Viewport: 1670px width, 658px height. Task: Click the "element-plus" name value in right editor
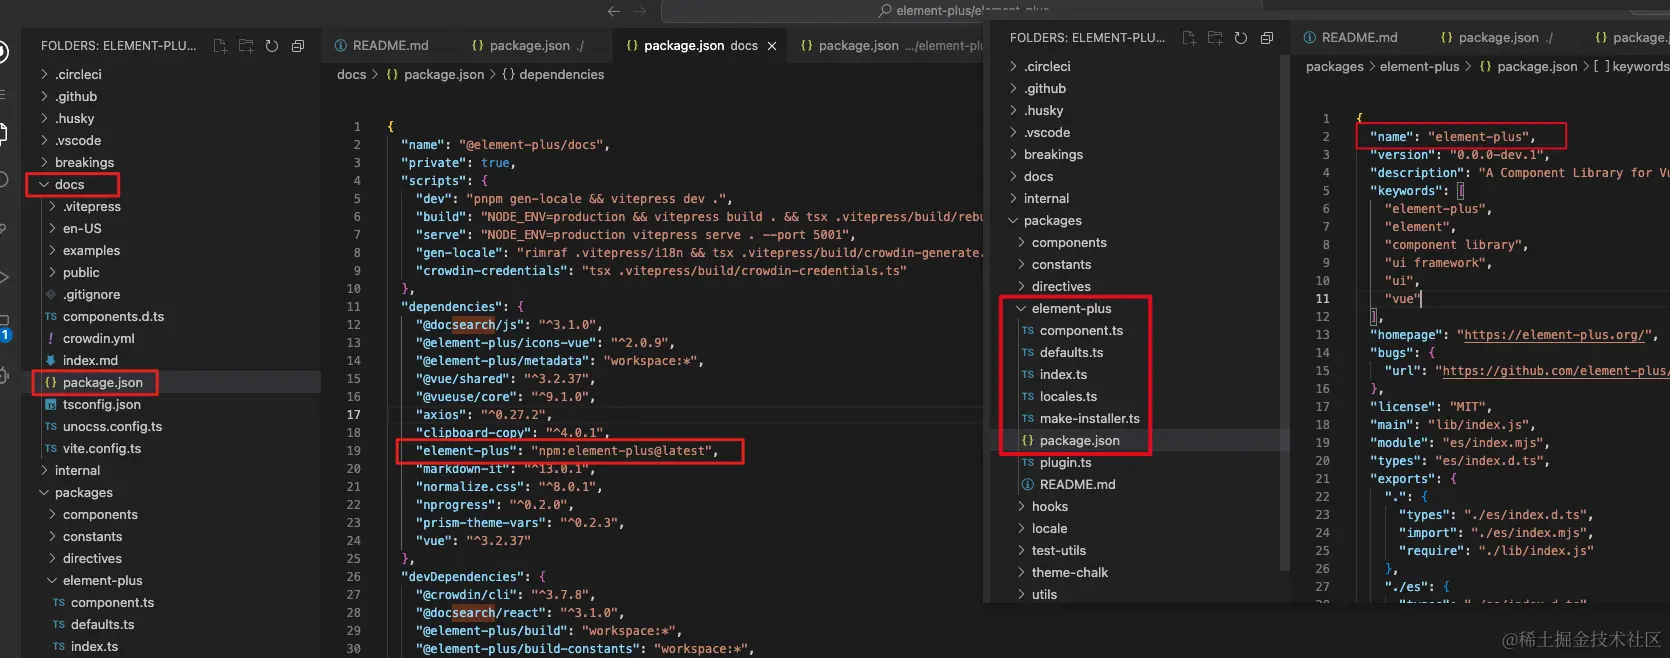1481,137
